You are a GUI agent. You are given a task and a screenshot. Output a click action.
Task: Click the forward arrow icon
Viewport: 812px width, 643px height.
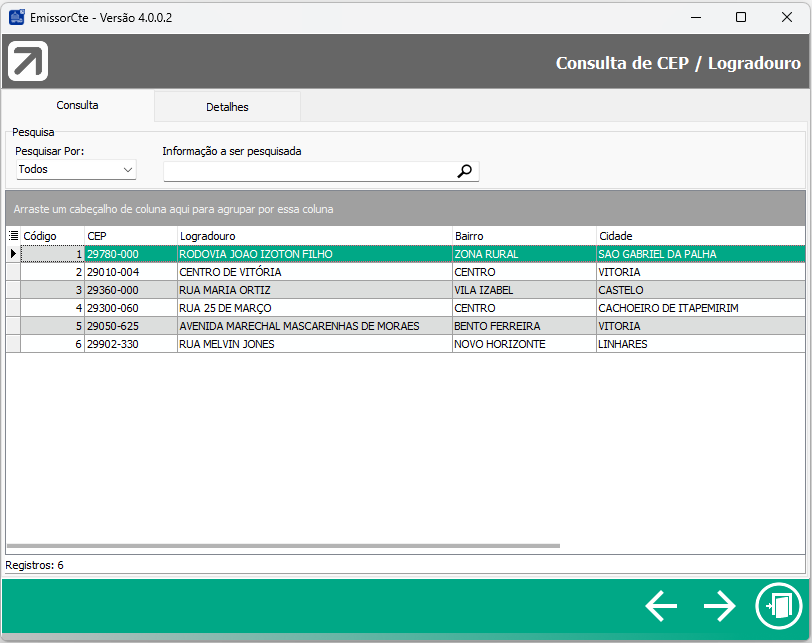click(x=719, y=605)
